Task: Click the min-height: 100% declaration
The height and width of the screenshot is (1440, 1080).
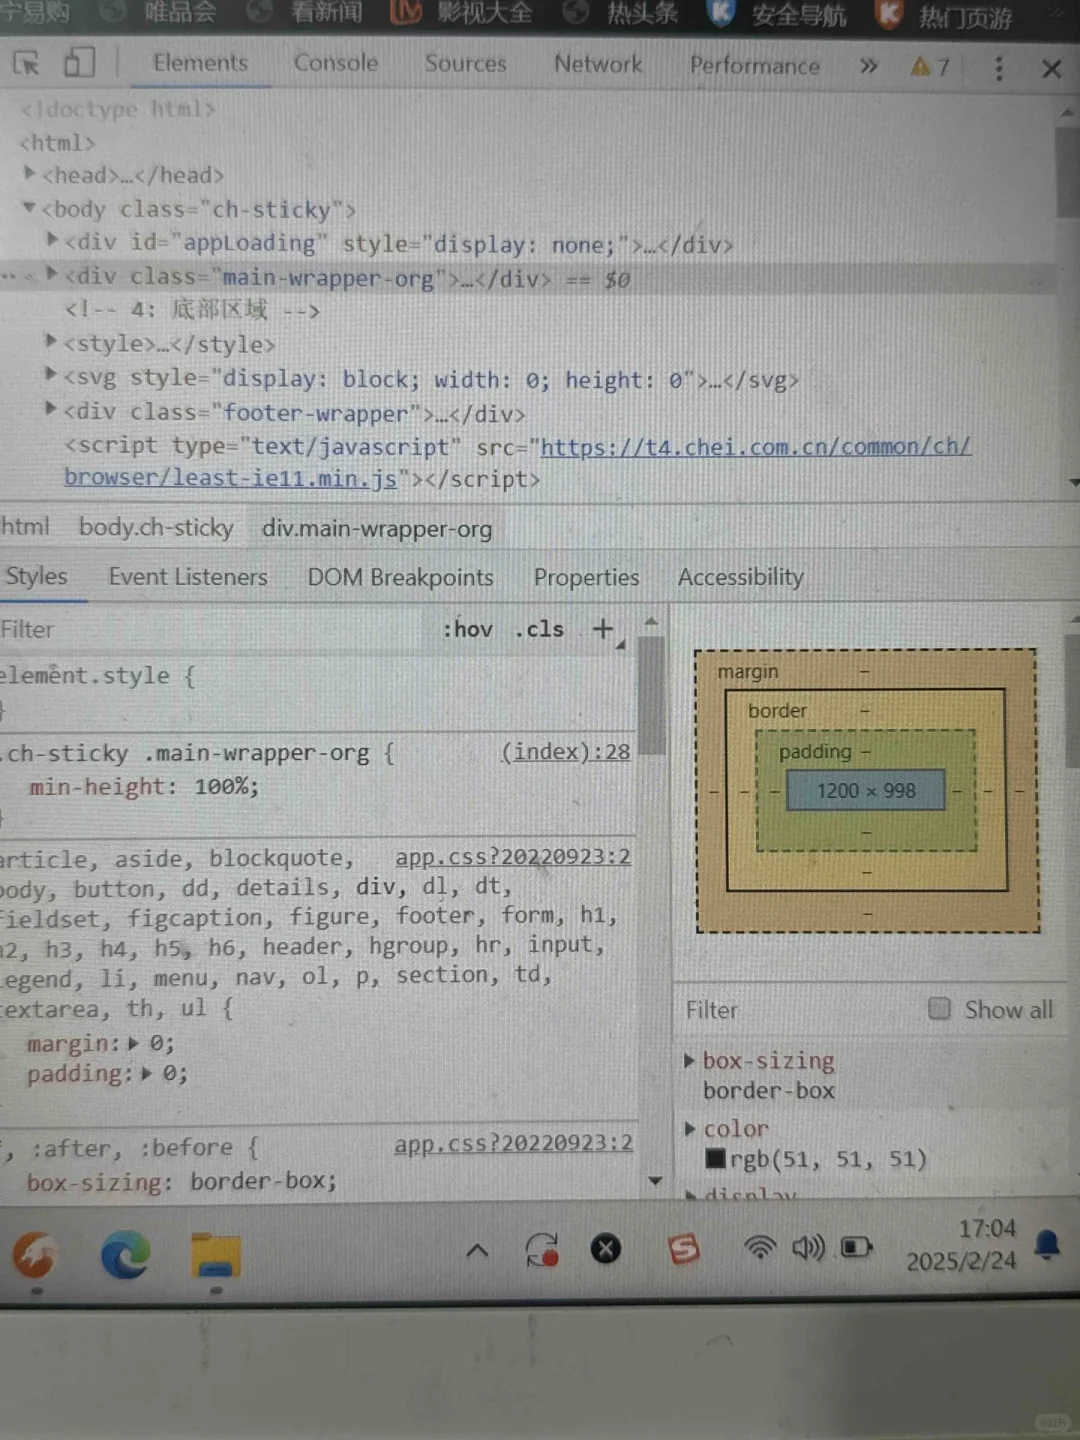Action: coord(144,786)
